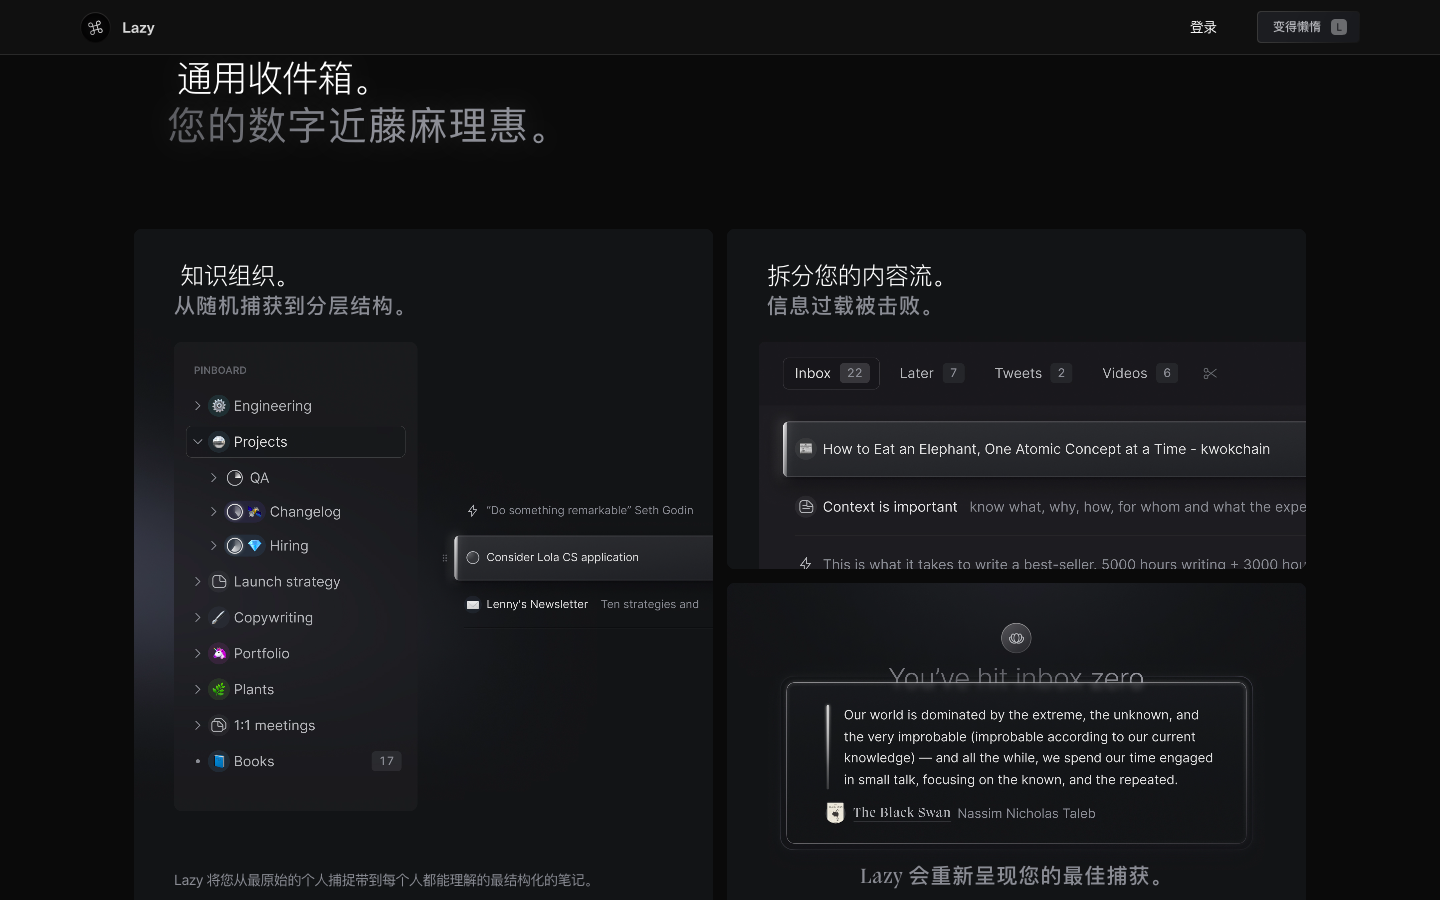Click the circular inbox zero badge icon

click(1016, 638)
